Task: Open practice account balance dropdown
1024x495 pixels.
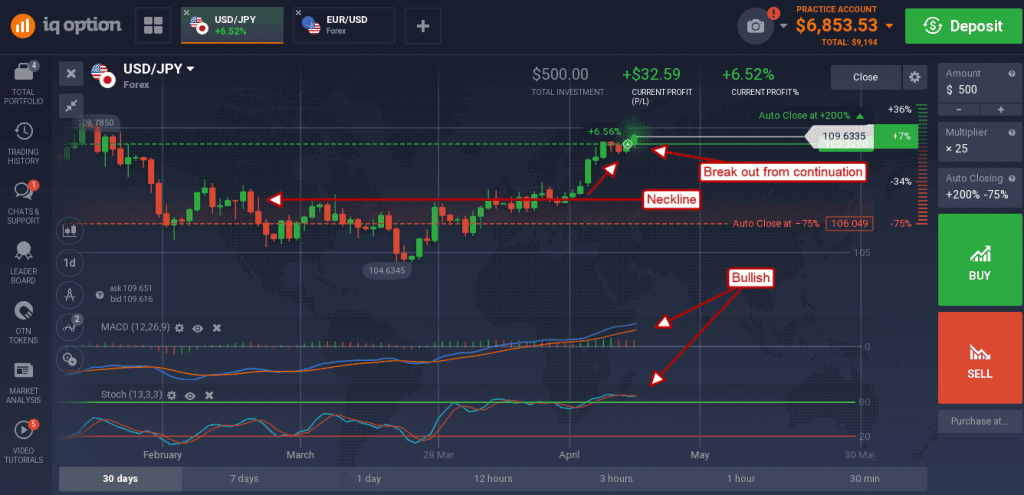Action: pos(889,26)
